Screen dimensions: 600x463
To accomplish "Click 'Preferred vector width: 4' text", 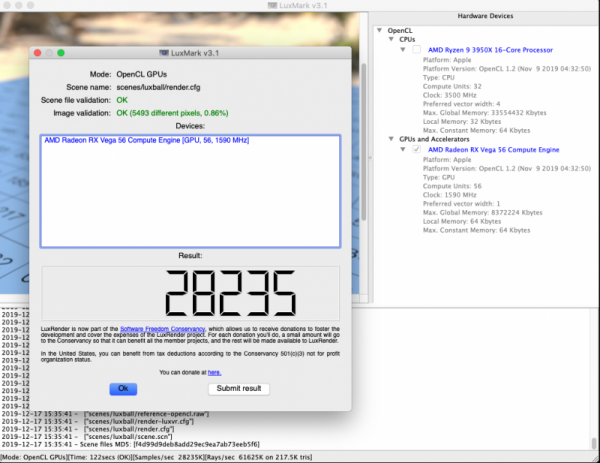I will 461,104.
